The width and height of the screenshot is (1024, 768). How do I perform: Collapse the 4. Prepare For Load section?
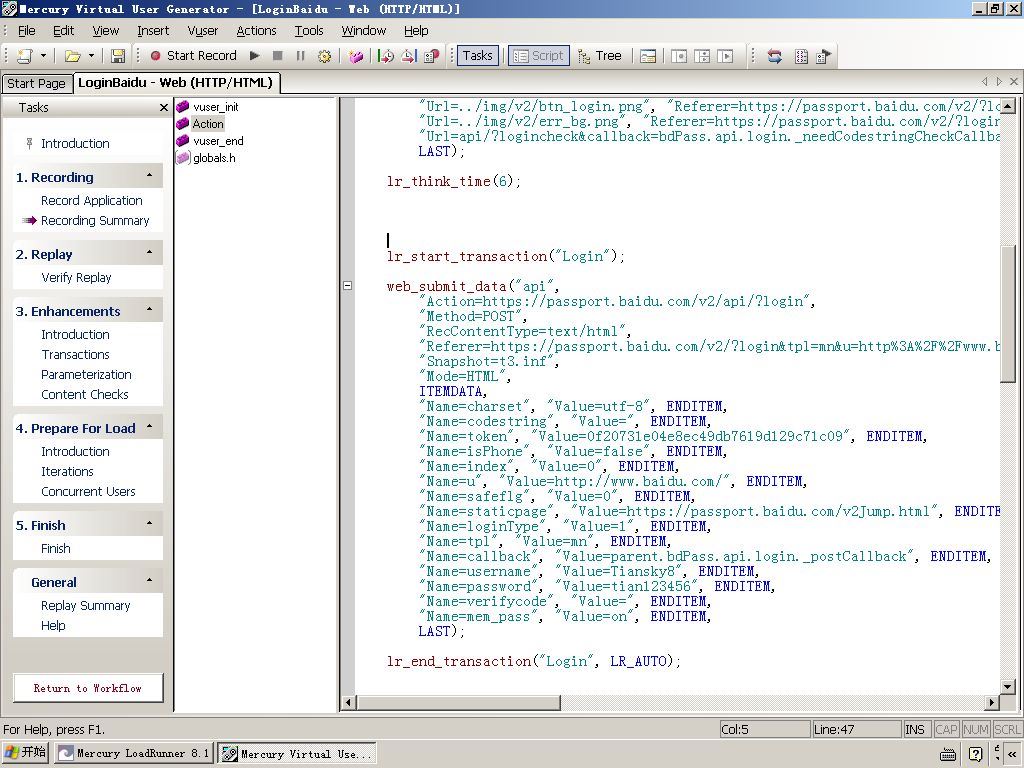point(150,427)
